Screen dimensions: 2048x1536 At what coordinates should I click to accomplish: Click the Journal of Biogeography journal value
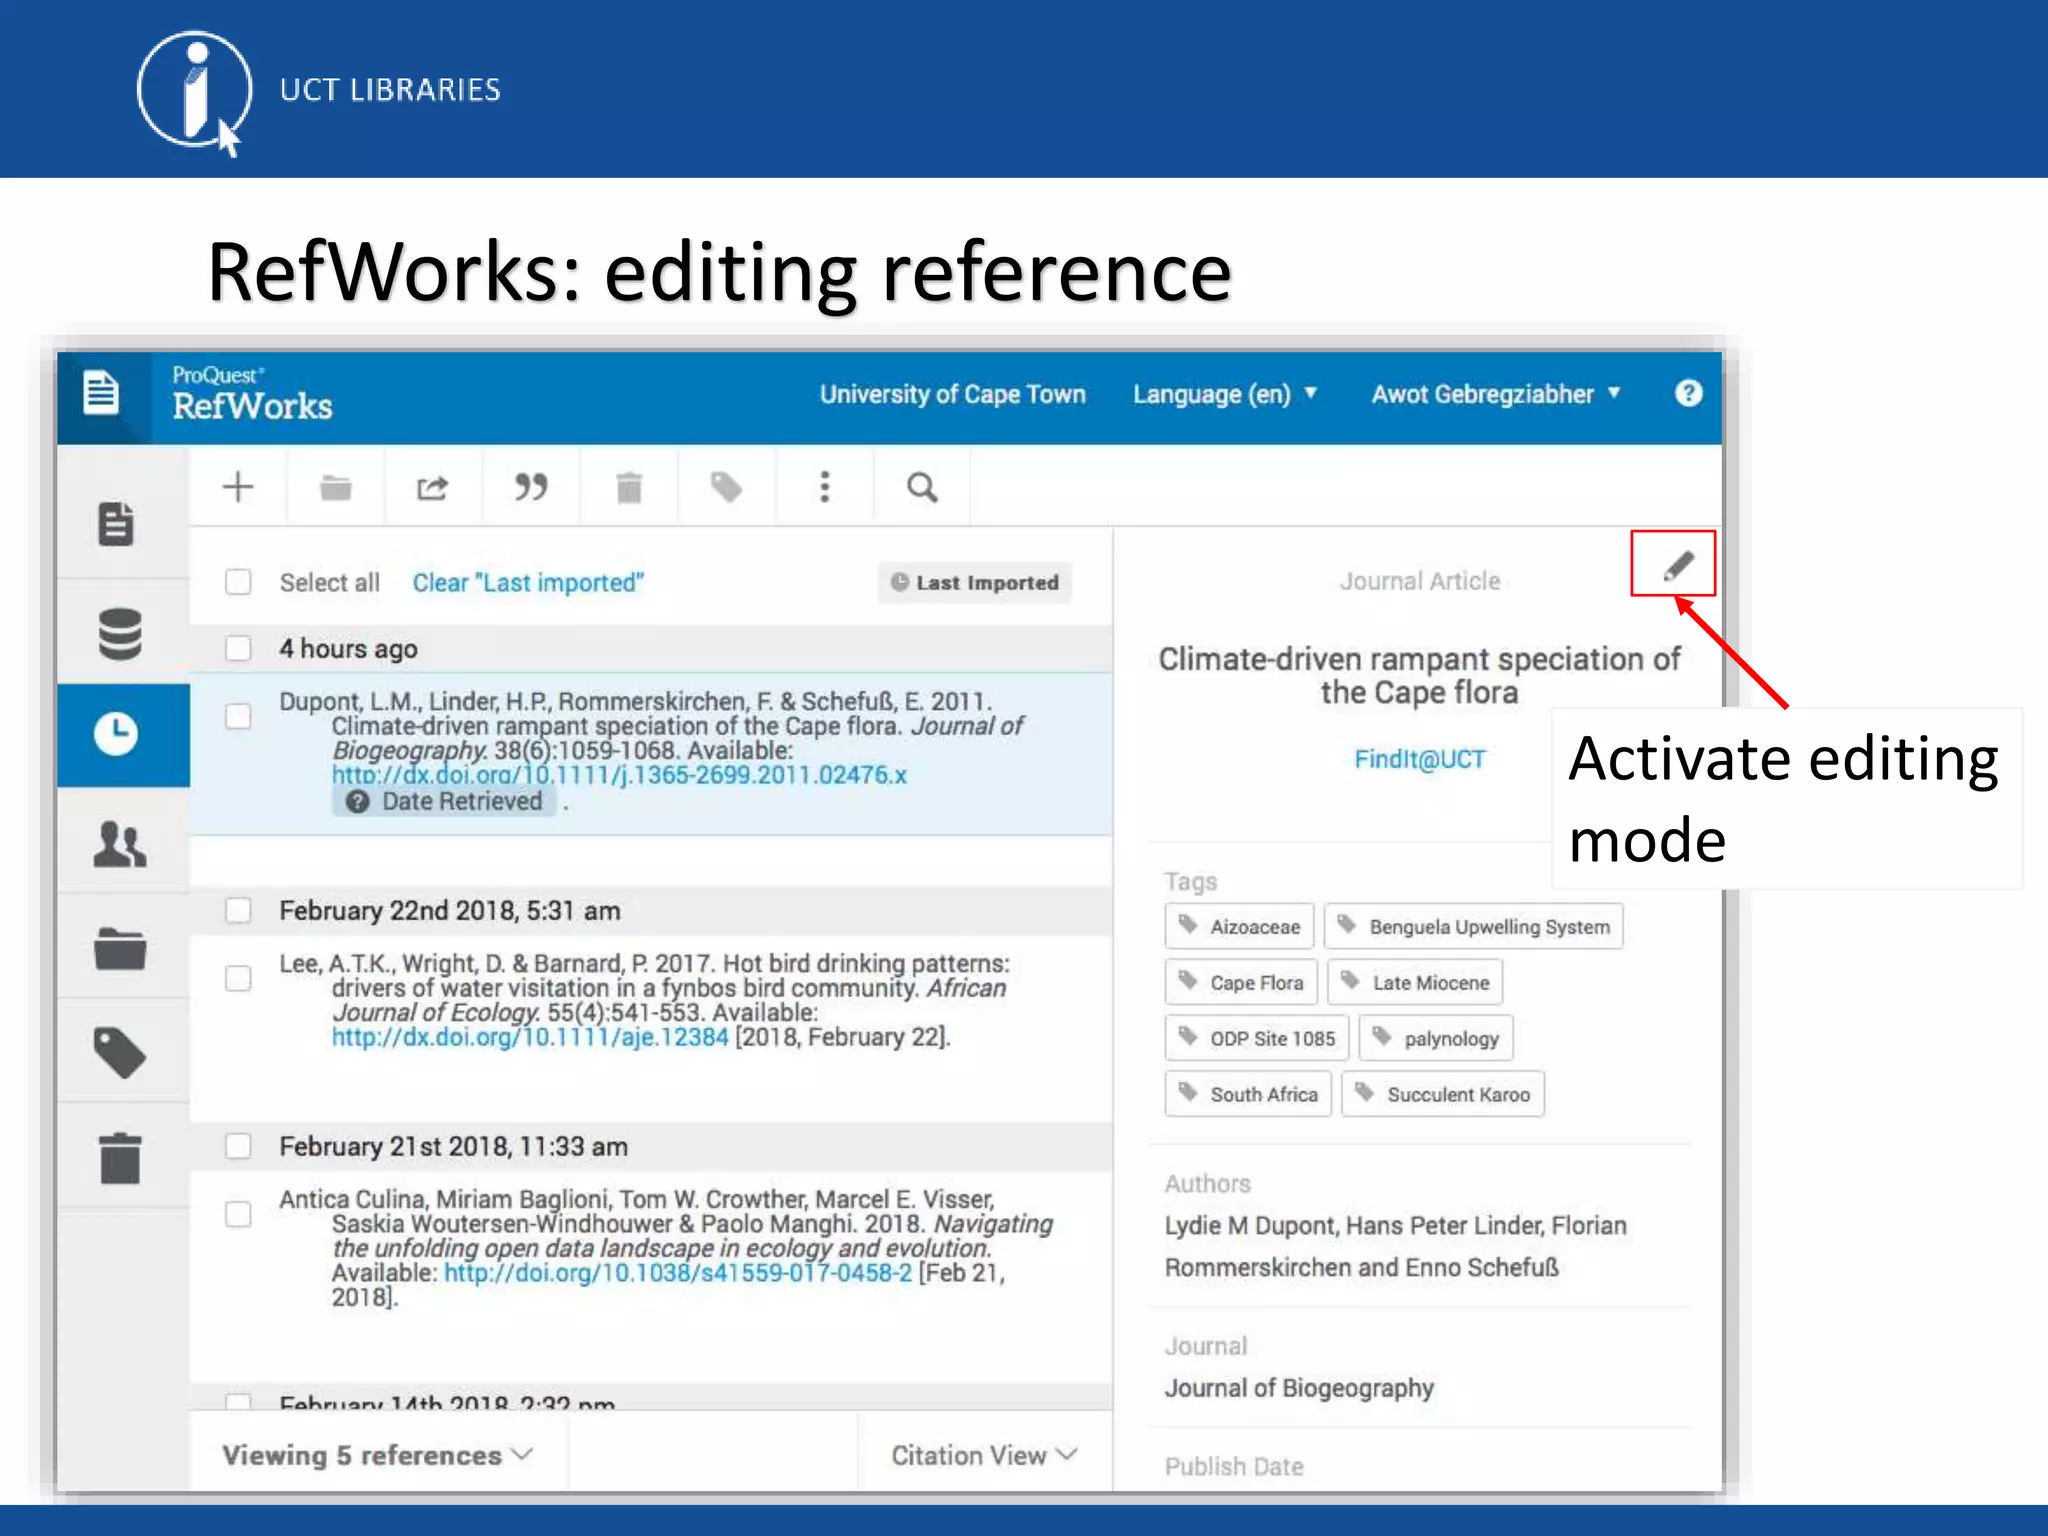click(1299, 1388)
